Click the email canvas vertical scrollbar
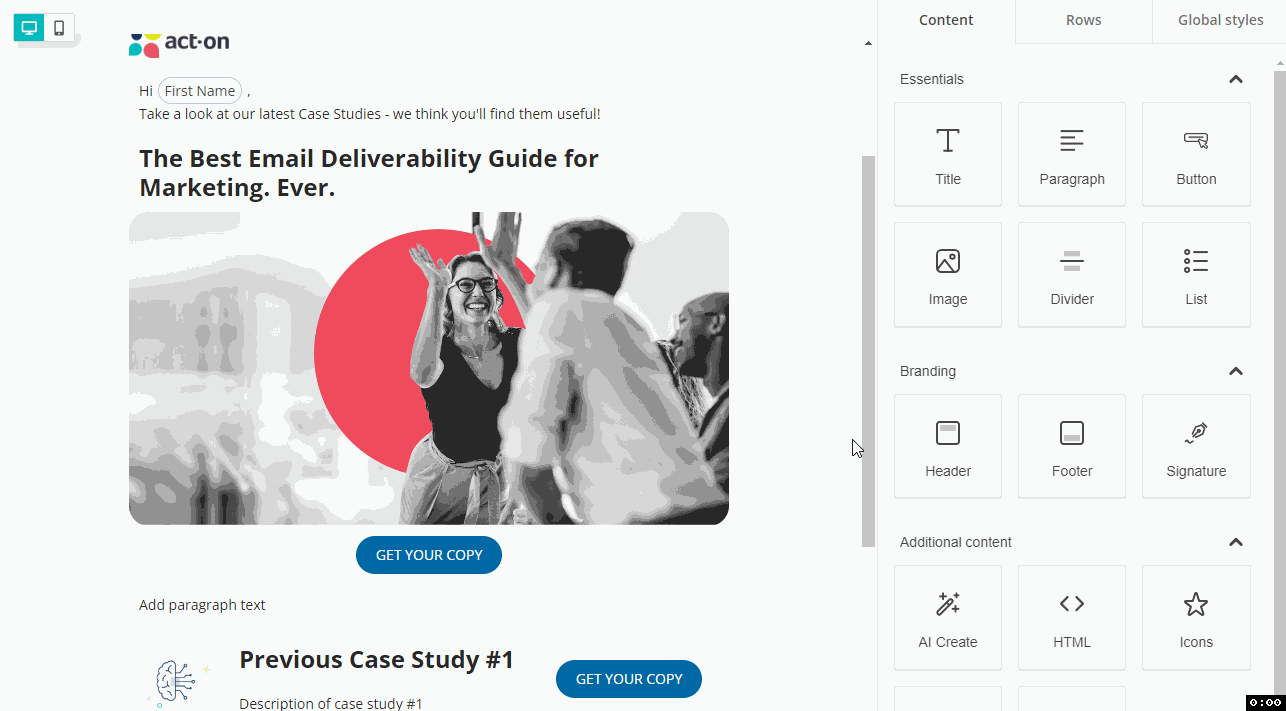 (x=868, y=351)
